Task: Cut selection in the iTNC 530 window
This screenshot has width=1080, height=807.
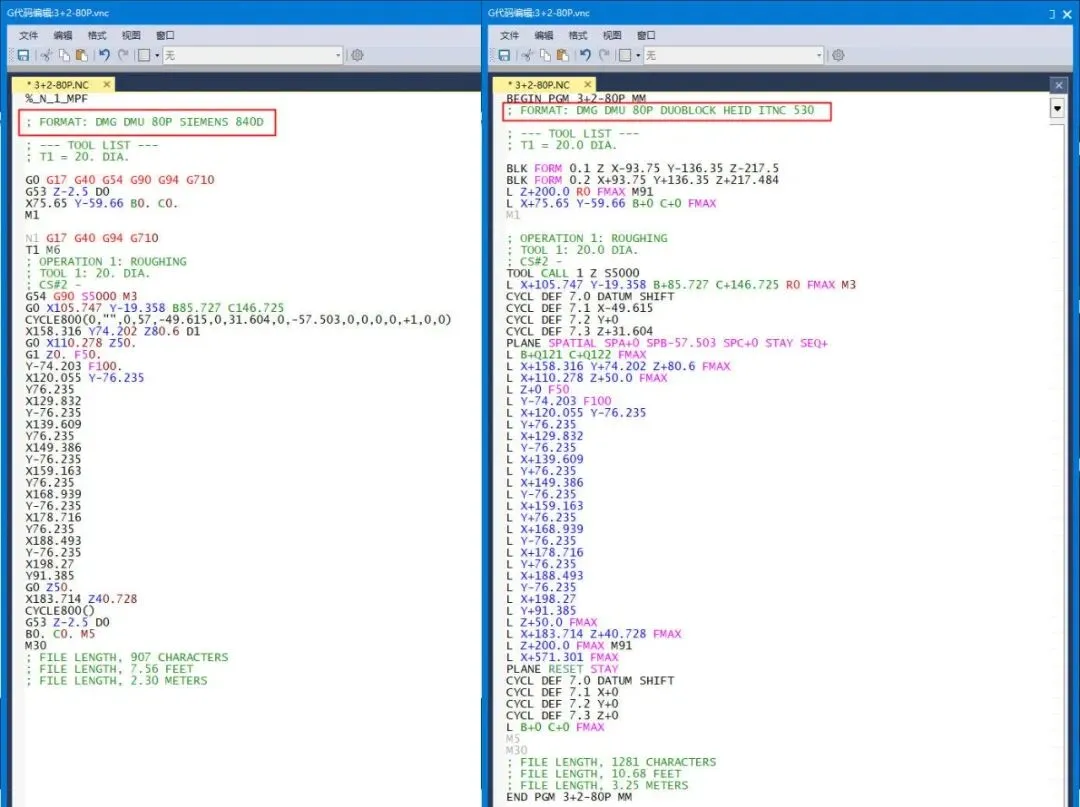Action: 528,55
